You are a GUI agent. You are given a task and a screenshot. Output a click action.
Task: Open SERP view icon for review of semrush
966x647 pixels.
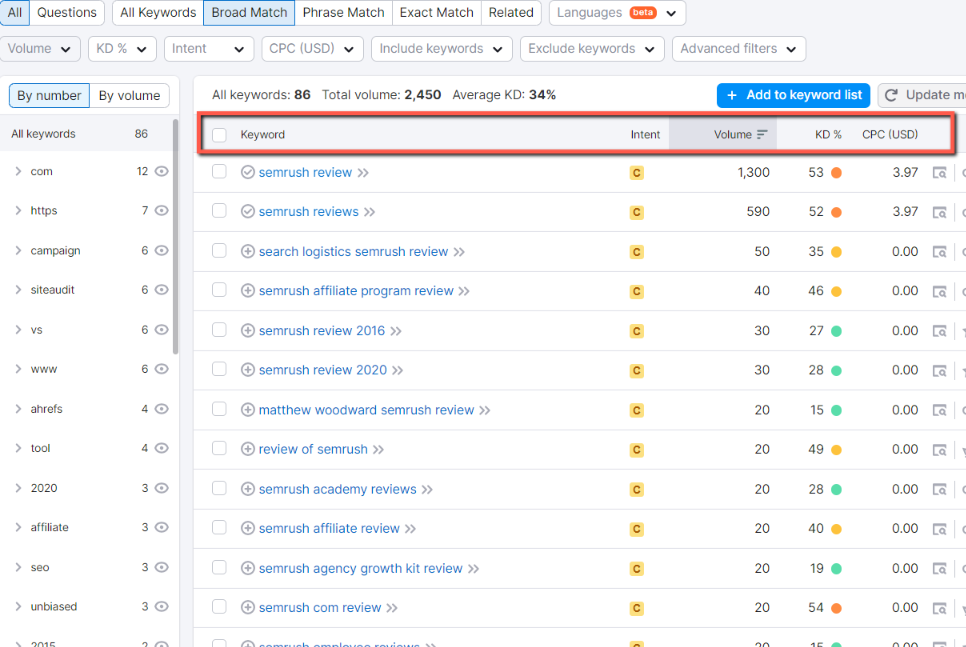(939, 450)
